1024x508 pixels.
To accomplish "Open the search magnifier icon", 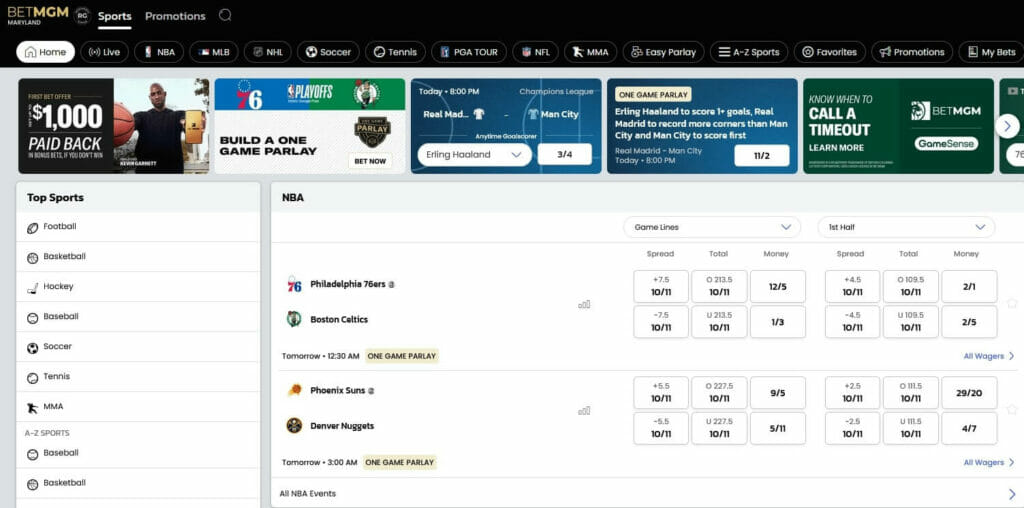I will pyautogui.click(x=225, y=15).
